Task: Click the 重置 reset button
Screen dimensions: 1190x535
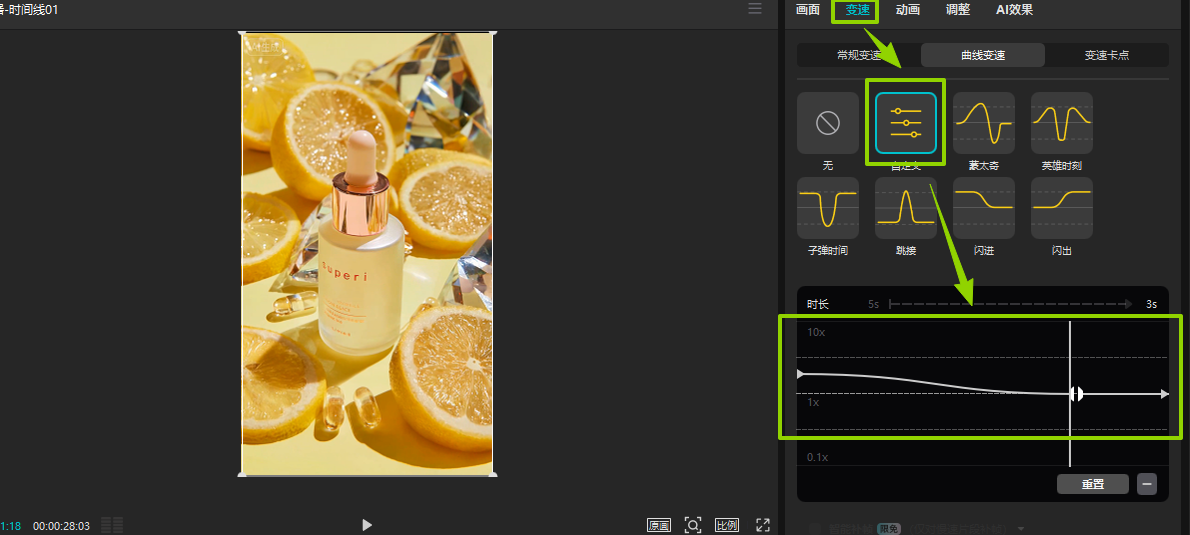Action: click(1092, 484)
